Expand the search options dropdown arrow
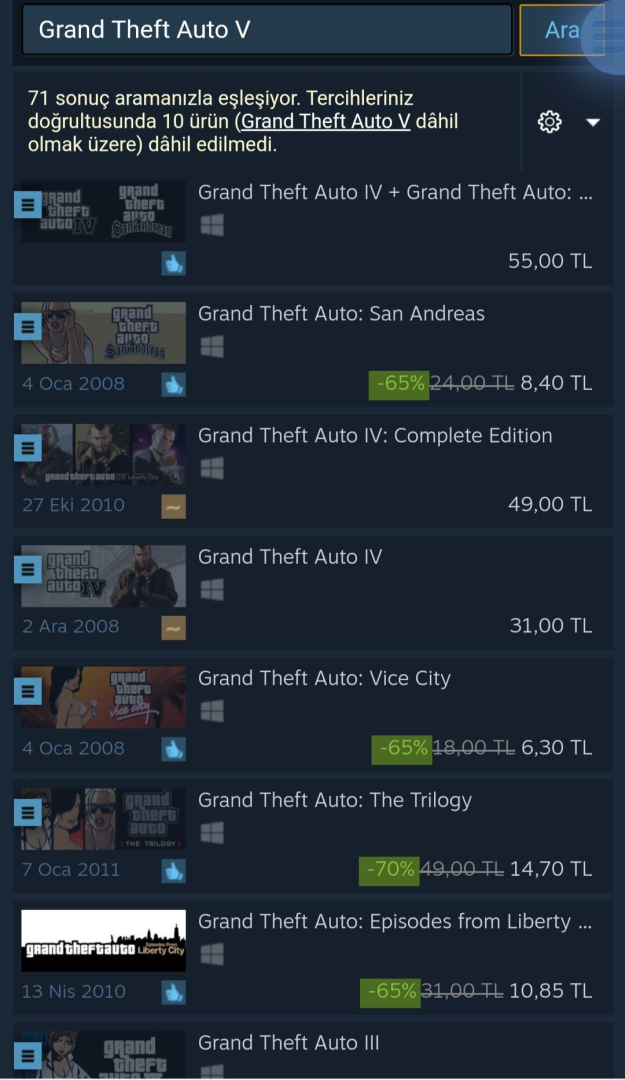The height and width of the screenshot is (1080, 625). [593, 123]
